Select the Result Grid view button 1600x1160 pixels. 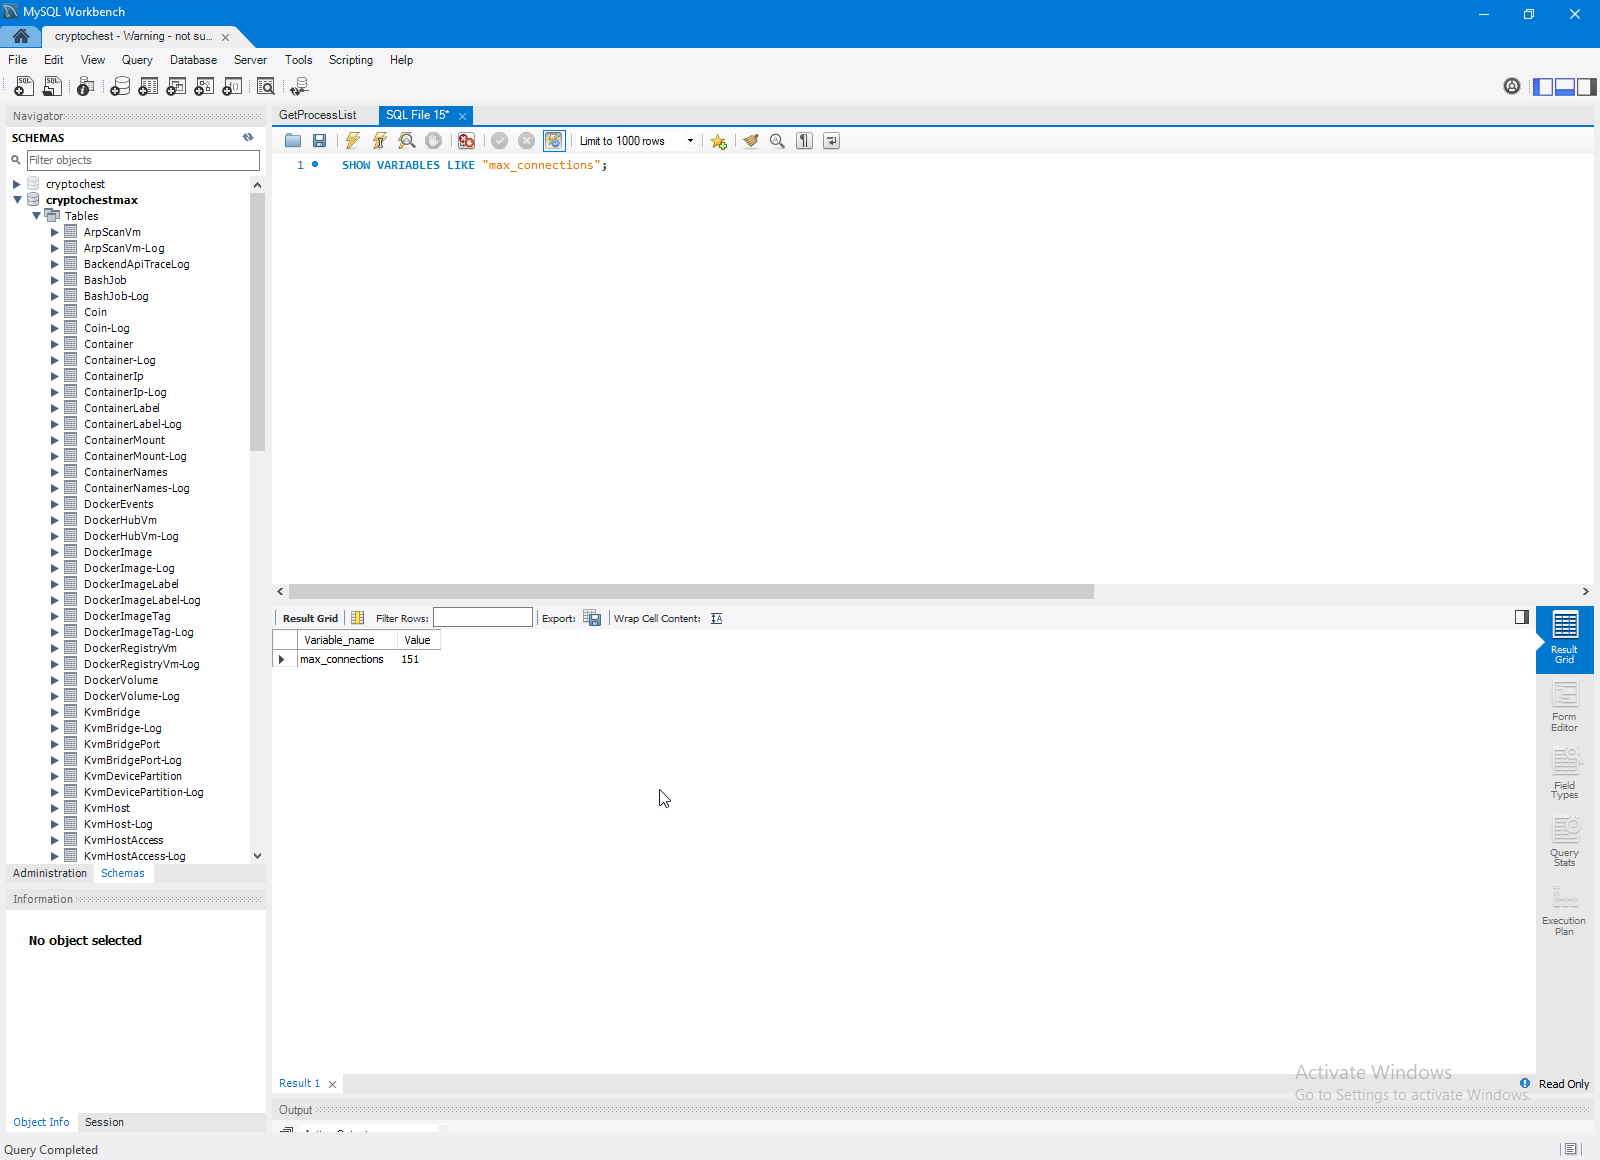pyautogui.click(x=1564, y=639)
